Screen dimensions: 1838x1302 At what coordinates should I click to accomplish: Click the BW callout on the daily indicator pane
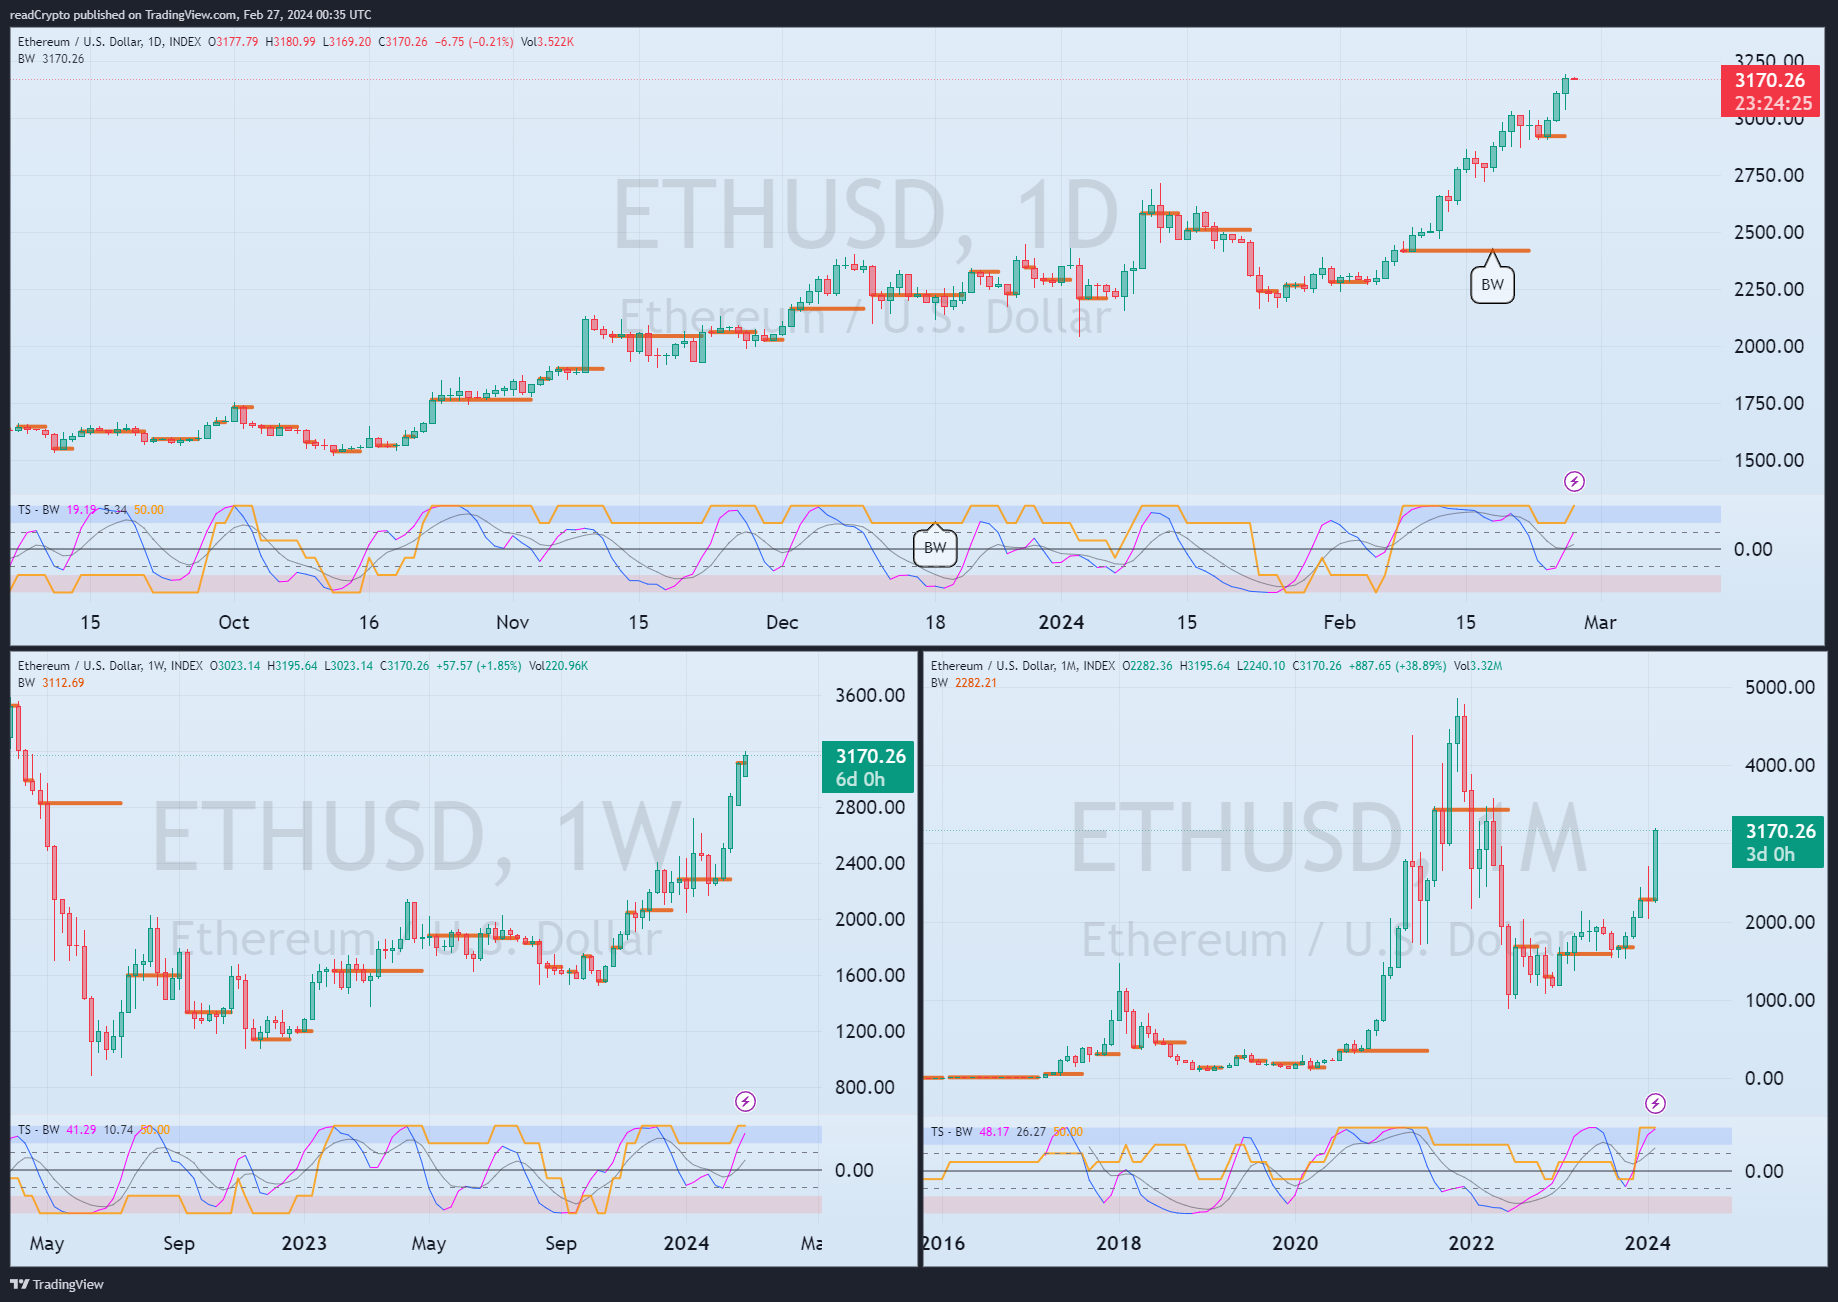tap(935, 548)
